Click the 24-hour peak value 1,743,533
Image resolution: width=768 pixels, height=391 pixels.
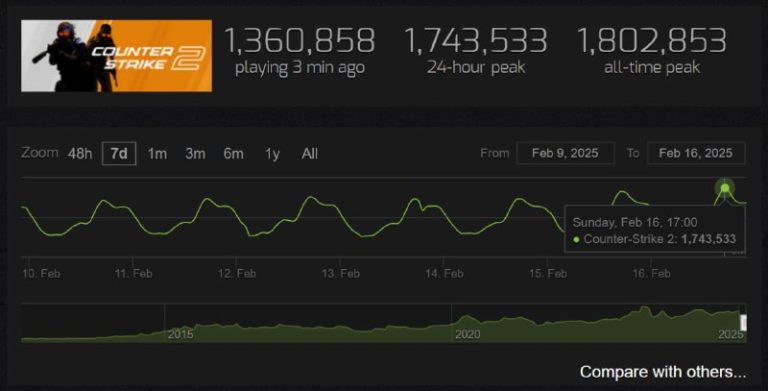click(476, 40)
